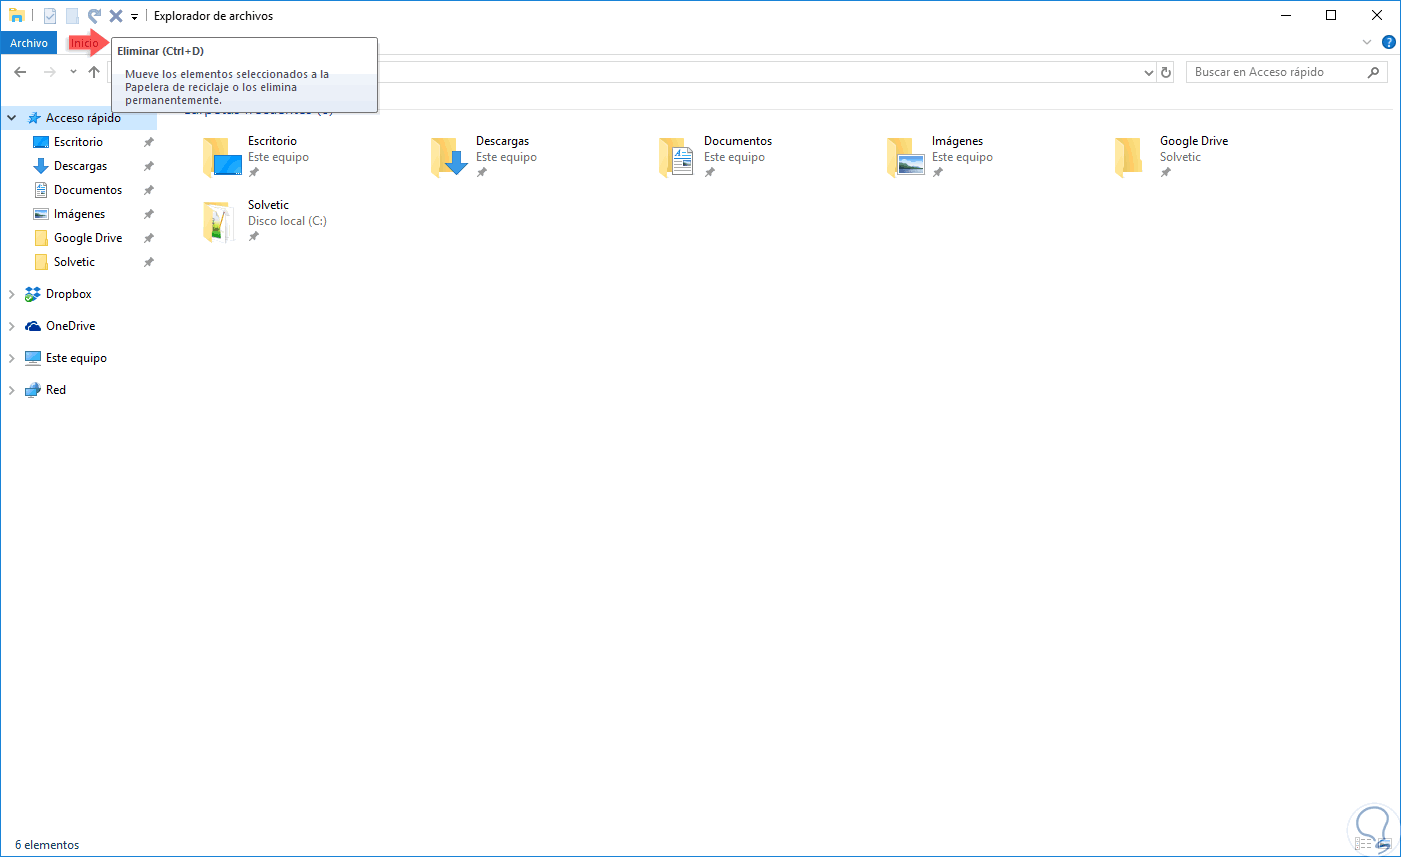The image size is (1401, 857).
Task: Select Documentos in the navigation pane
Action: (88, 190)
